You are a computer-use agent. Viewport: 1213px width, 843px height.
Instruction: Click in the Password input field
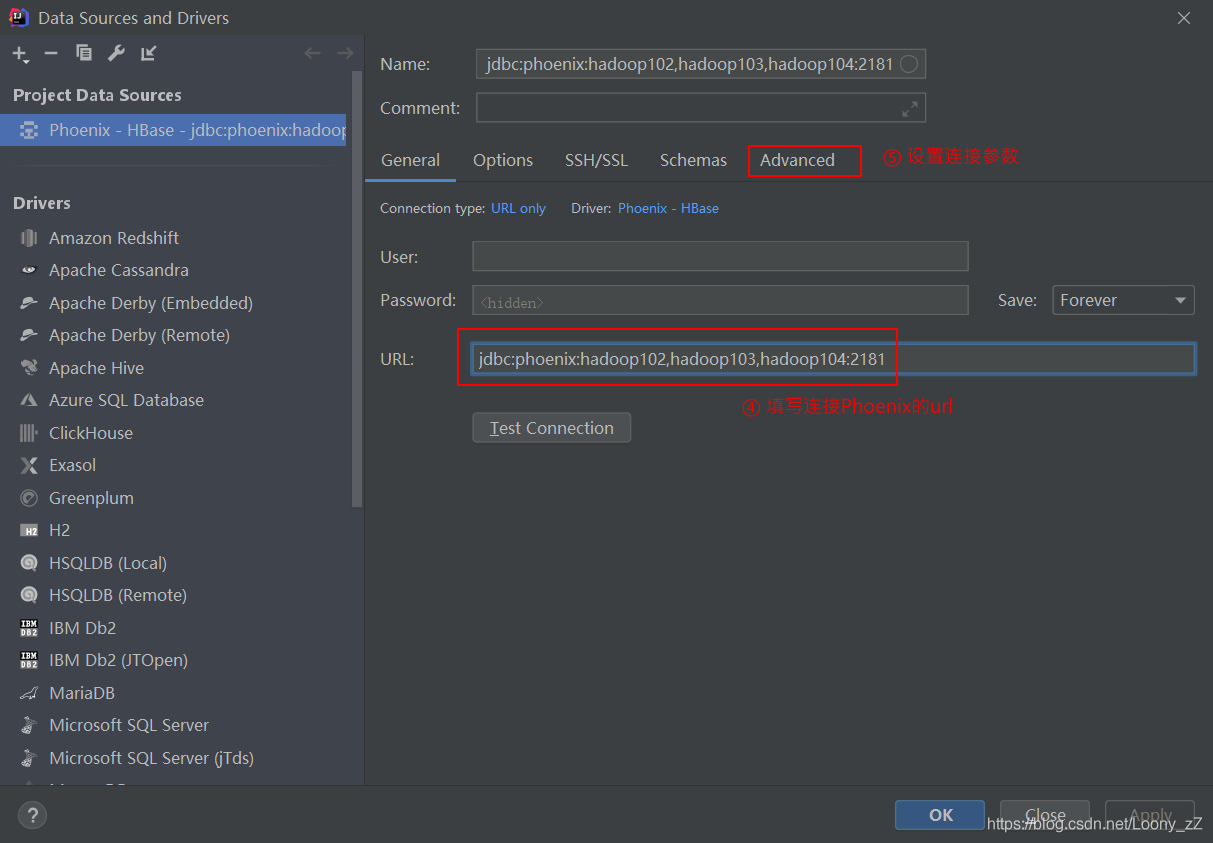pos(720,300)
